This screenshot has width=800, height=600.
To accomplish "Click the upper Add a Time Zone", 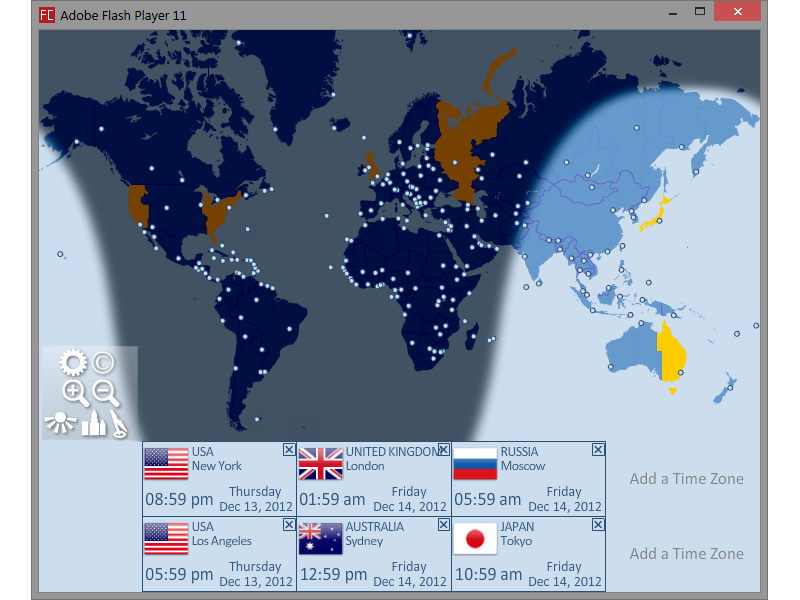I will (x=686, y=479).
